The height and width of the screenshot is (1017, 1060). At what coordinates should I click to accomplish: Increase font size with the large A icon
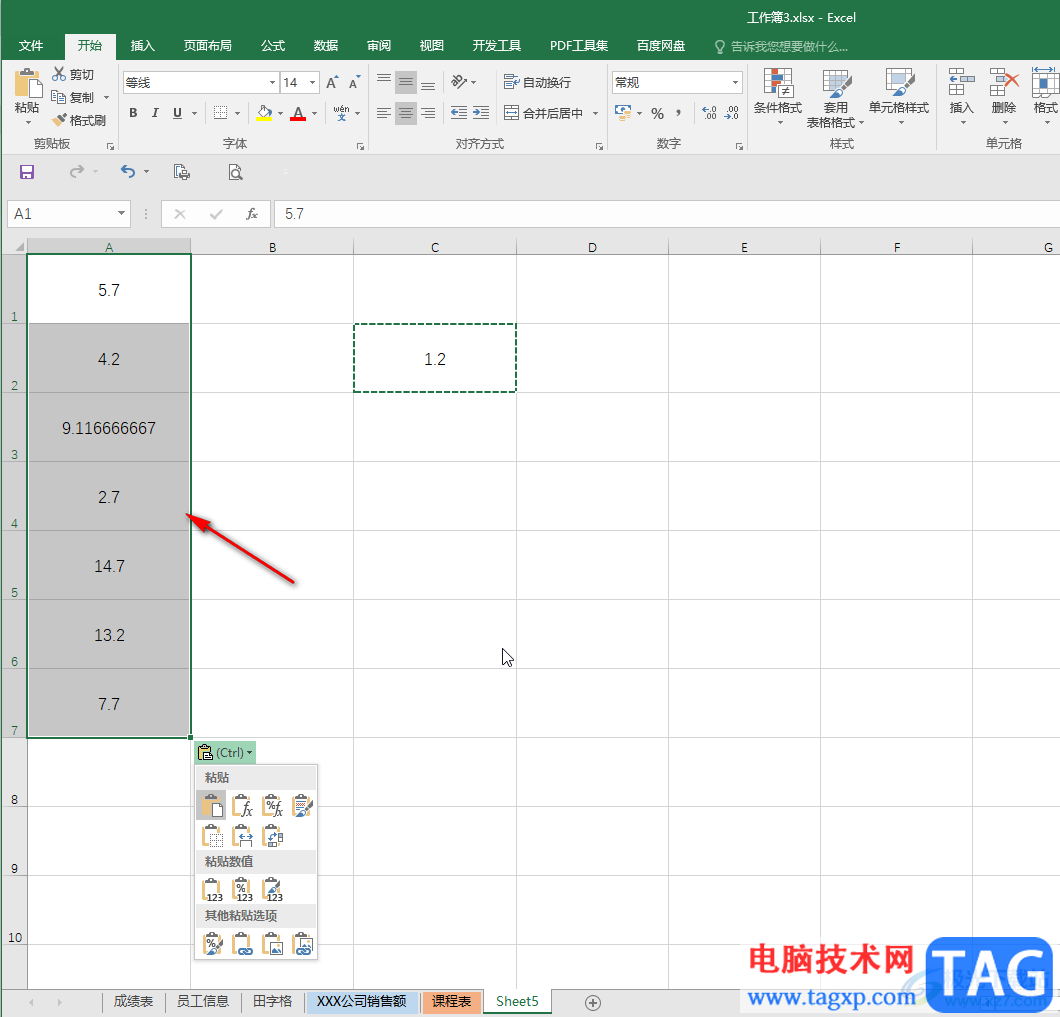(332, 82)
